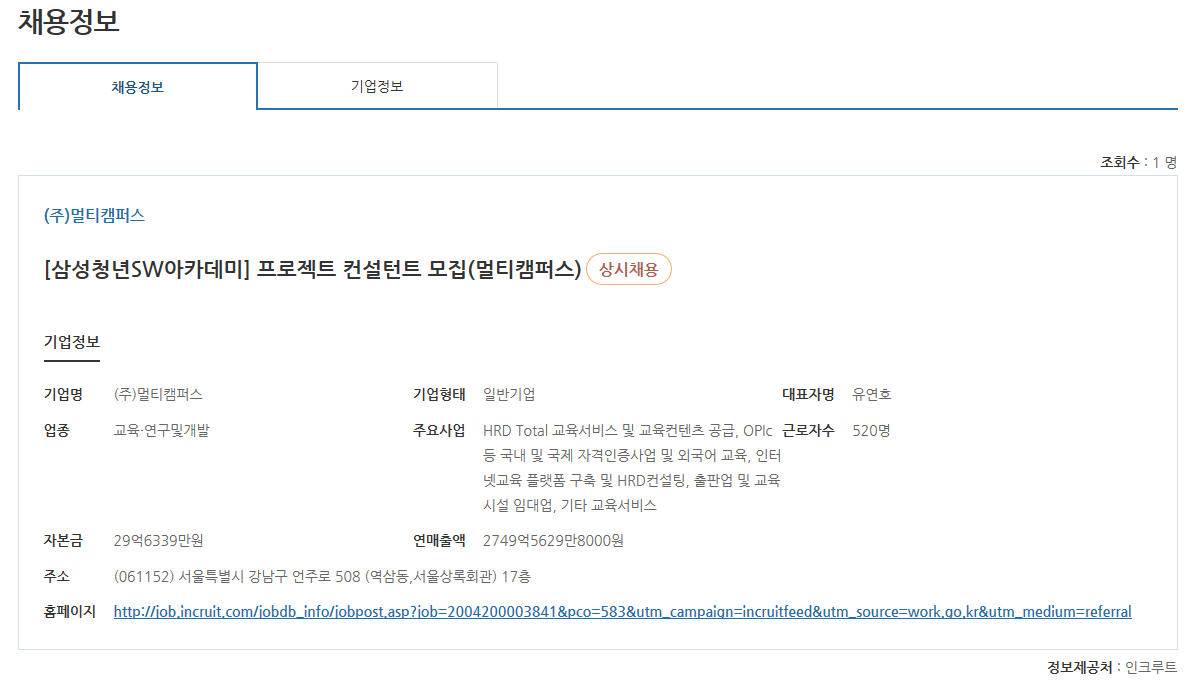Screen dimensions: 1188x695
Task: Click the incruit job post homepage URL
Action: [x=622, y=612]
